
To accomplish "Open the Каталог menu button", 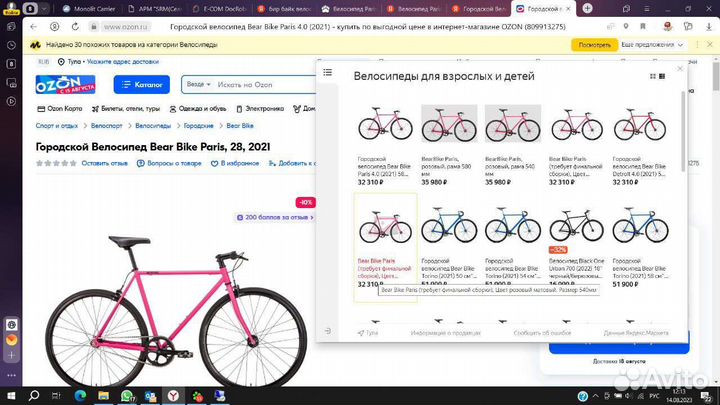I will [141, 84].
